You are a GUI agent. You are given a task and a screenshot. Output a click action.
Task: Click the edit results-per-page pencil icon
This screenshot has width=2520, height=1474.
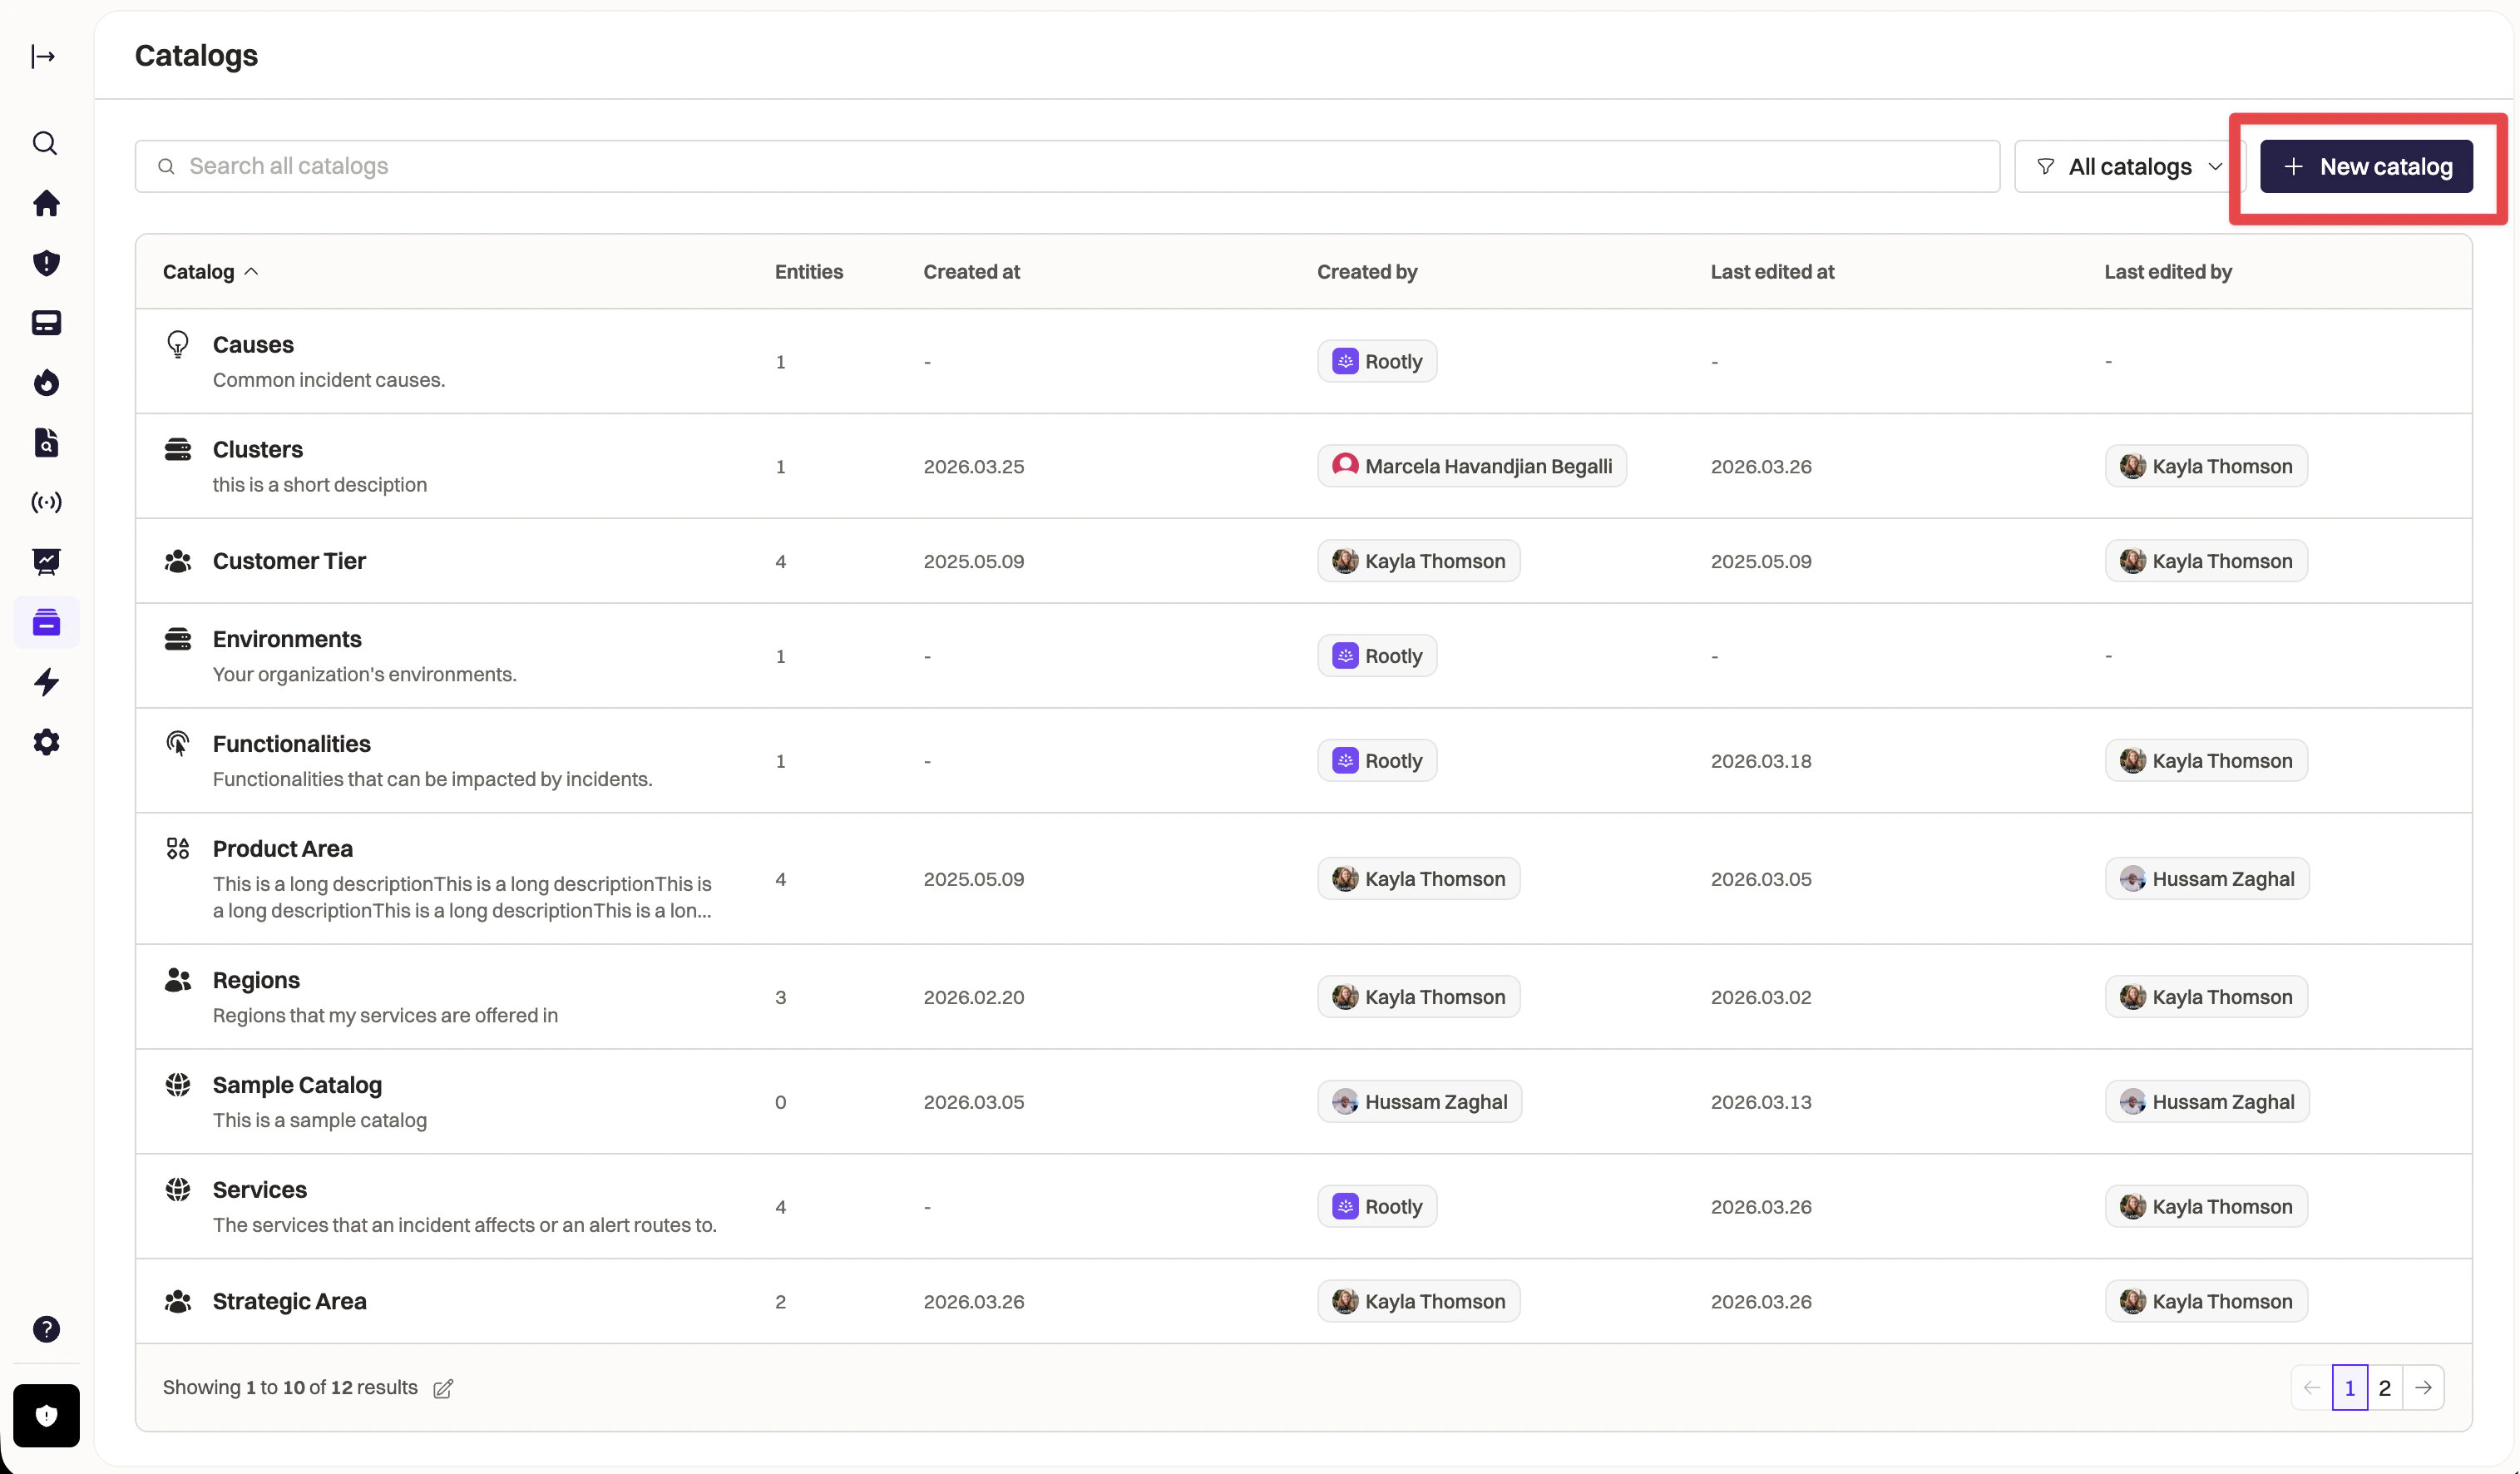tap(443, 1388)
